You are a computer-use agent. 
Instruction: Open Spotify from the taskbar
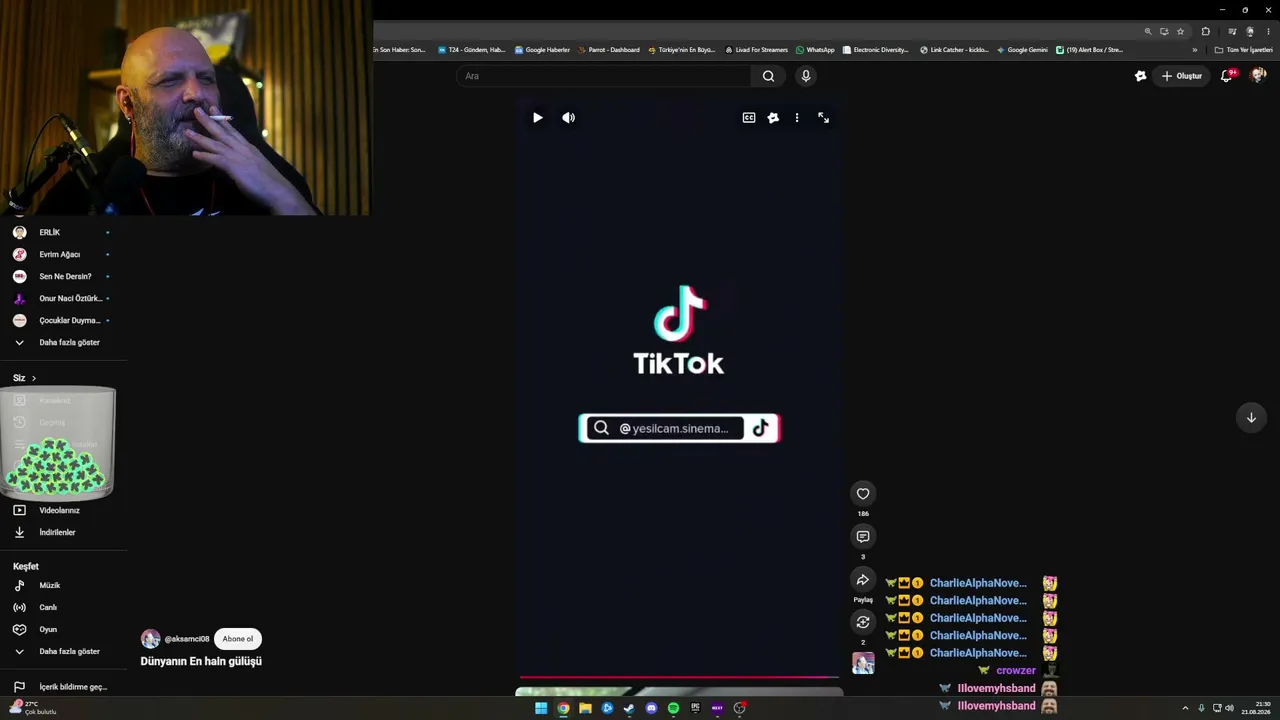[673, 708]
